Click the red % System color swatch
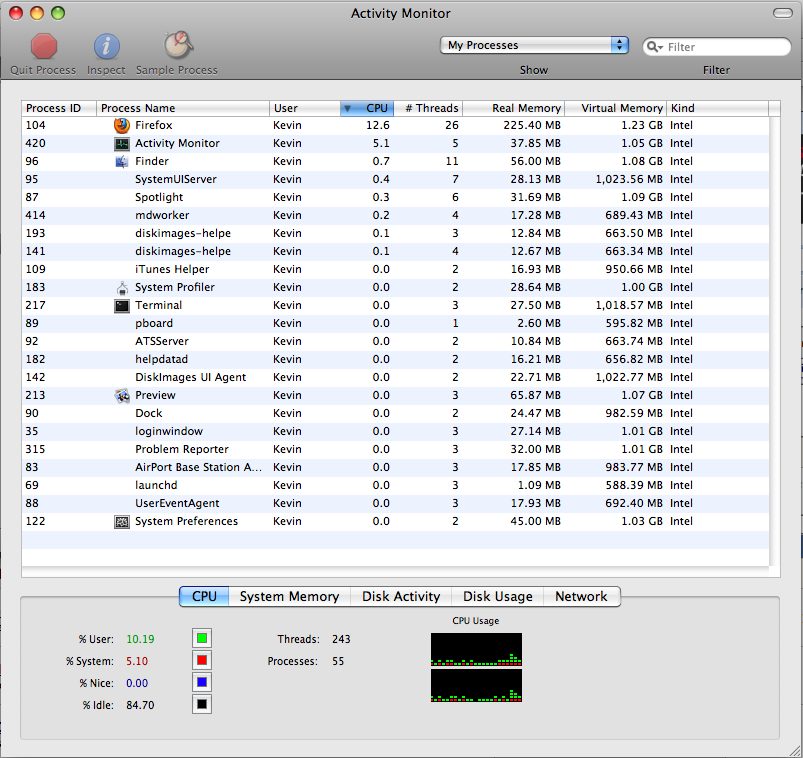 coord(202,660)
